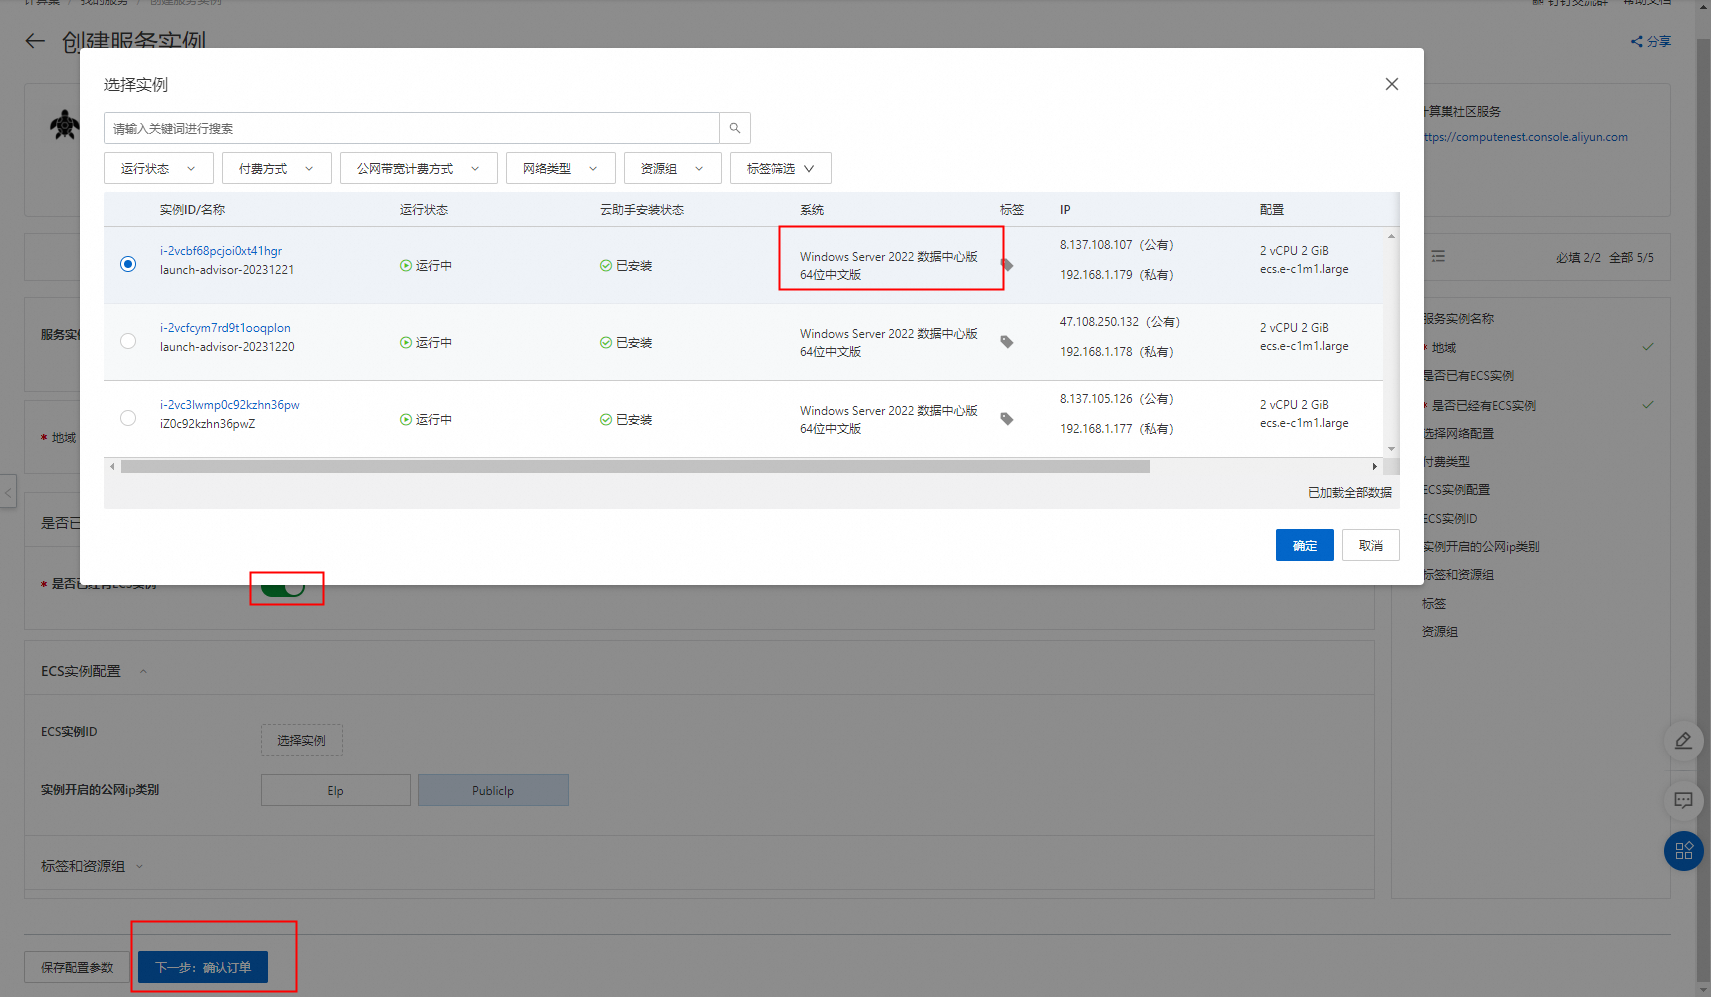Click the table's horizontal scrollbar thumb

[635, 467]
